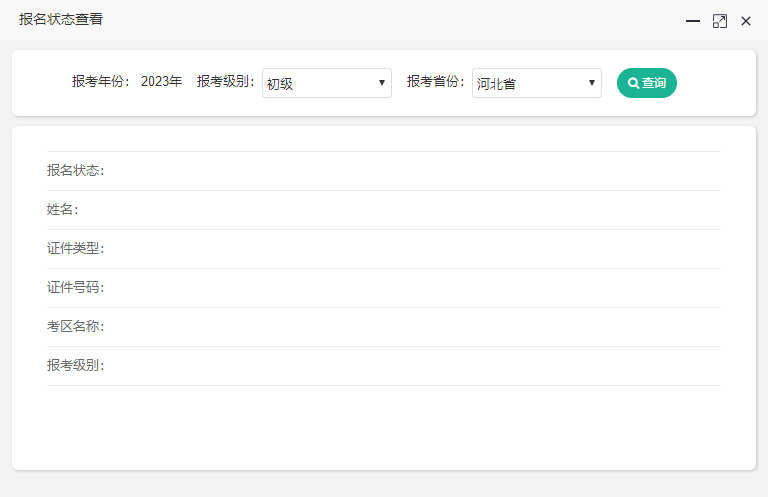This screenshot has height=497, width=768.
Task: Click the 报考年份 label
Action: (101, 82)
